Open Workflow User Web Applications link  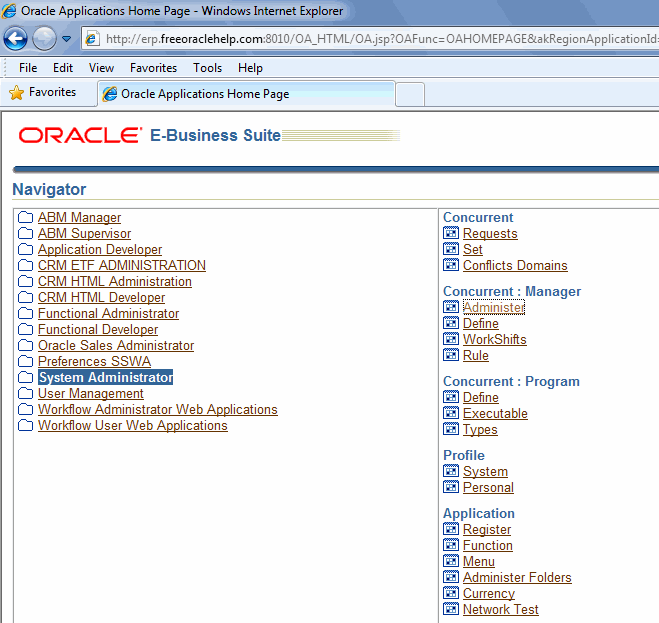point(133,425)
